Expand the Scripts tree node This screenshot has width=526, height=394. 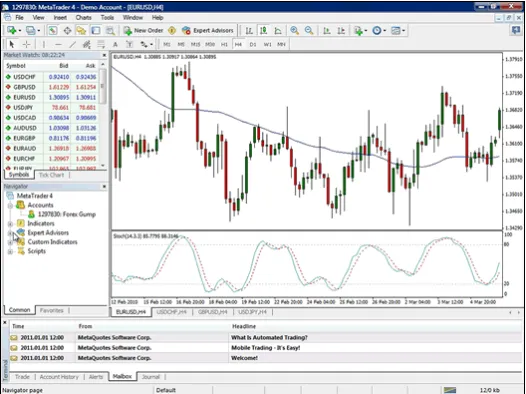[x=10, y=251]
